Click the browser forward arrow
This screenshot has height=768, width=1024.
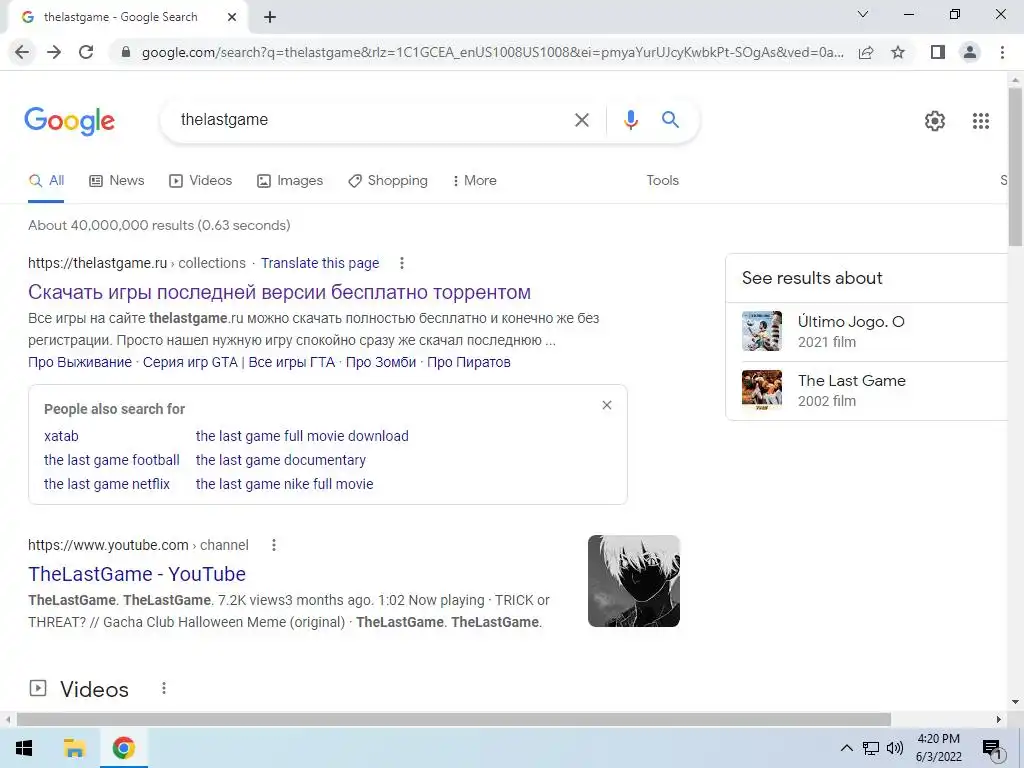pos(54,52)
